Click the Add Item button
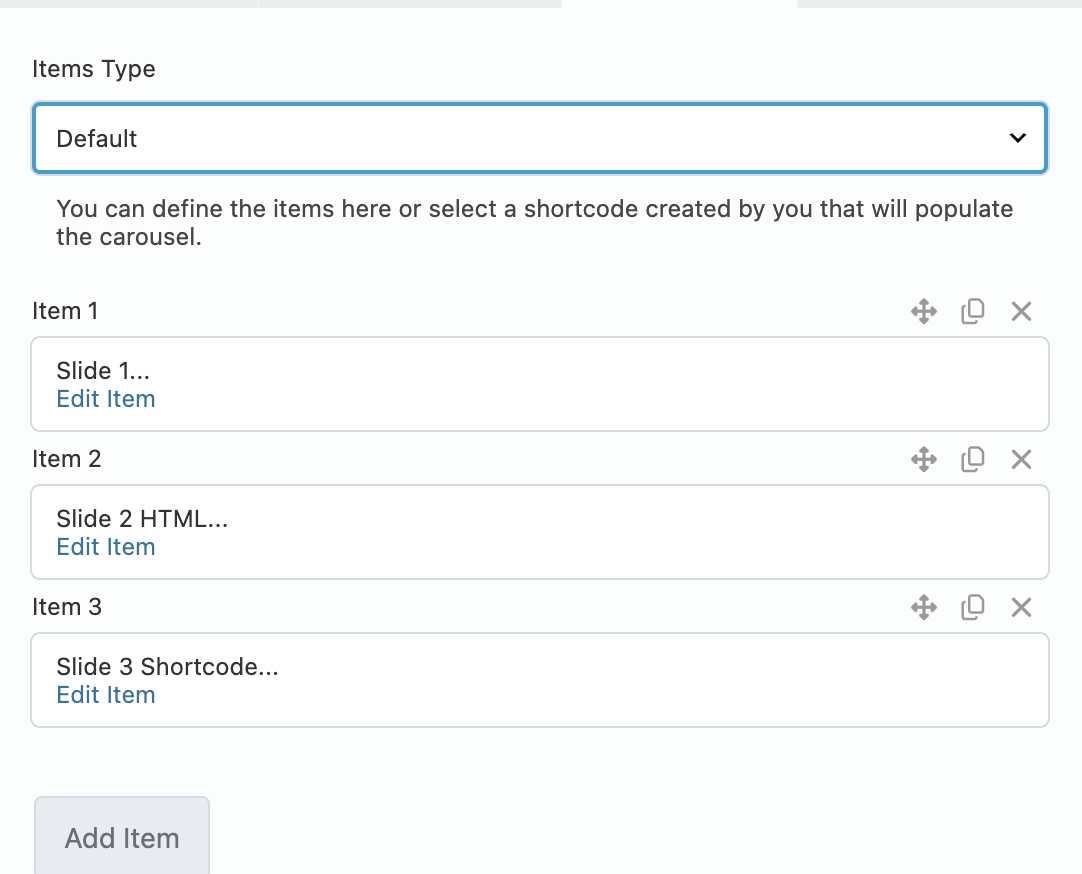The width and height of the screenshot is (1082, 874). pos(122,837)
